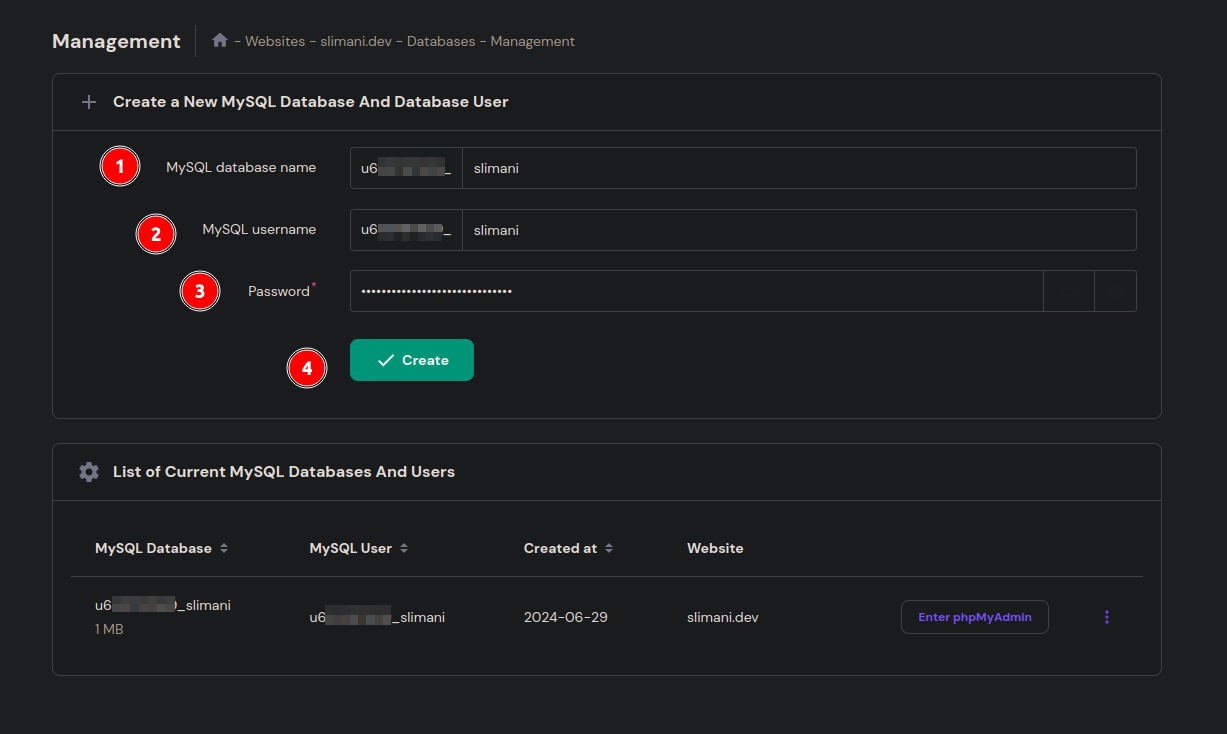
Task: Open slimani.dev in the breadcrumb
Action: point(357,41)
